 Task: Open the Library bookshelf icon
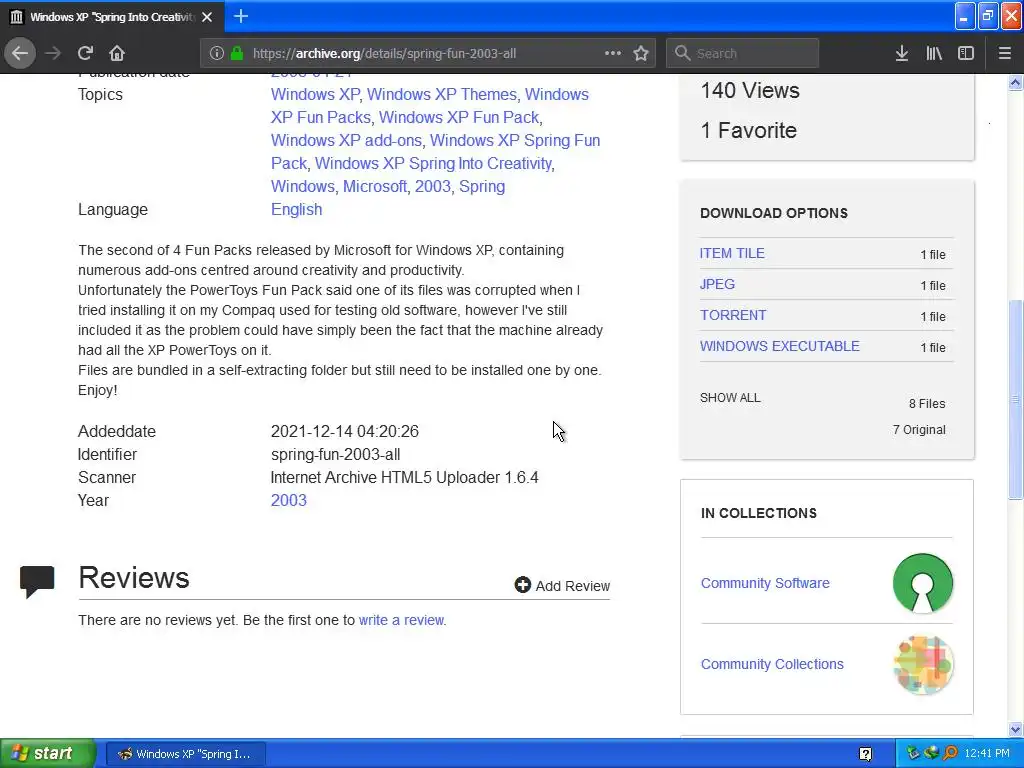(934, 54)
